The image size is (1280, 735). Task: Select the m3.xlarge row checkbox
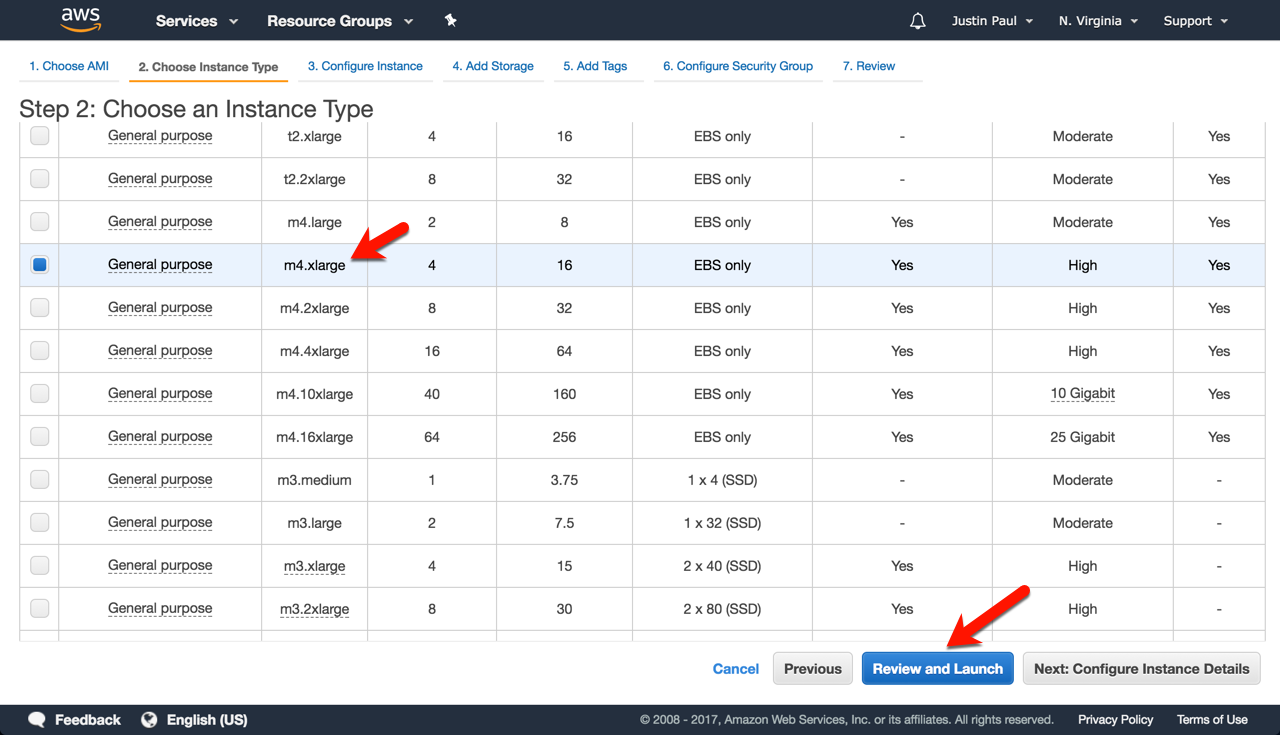point(39,566)
